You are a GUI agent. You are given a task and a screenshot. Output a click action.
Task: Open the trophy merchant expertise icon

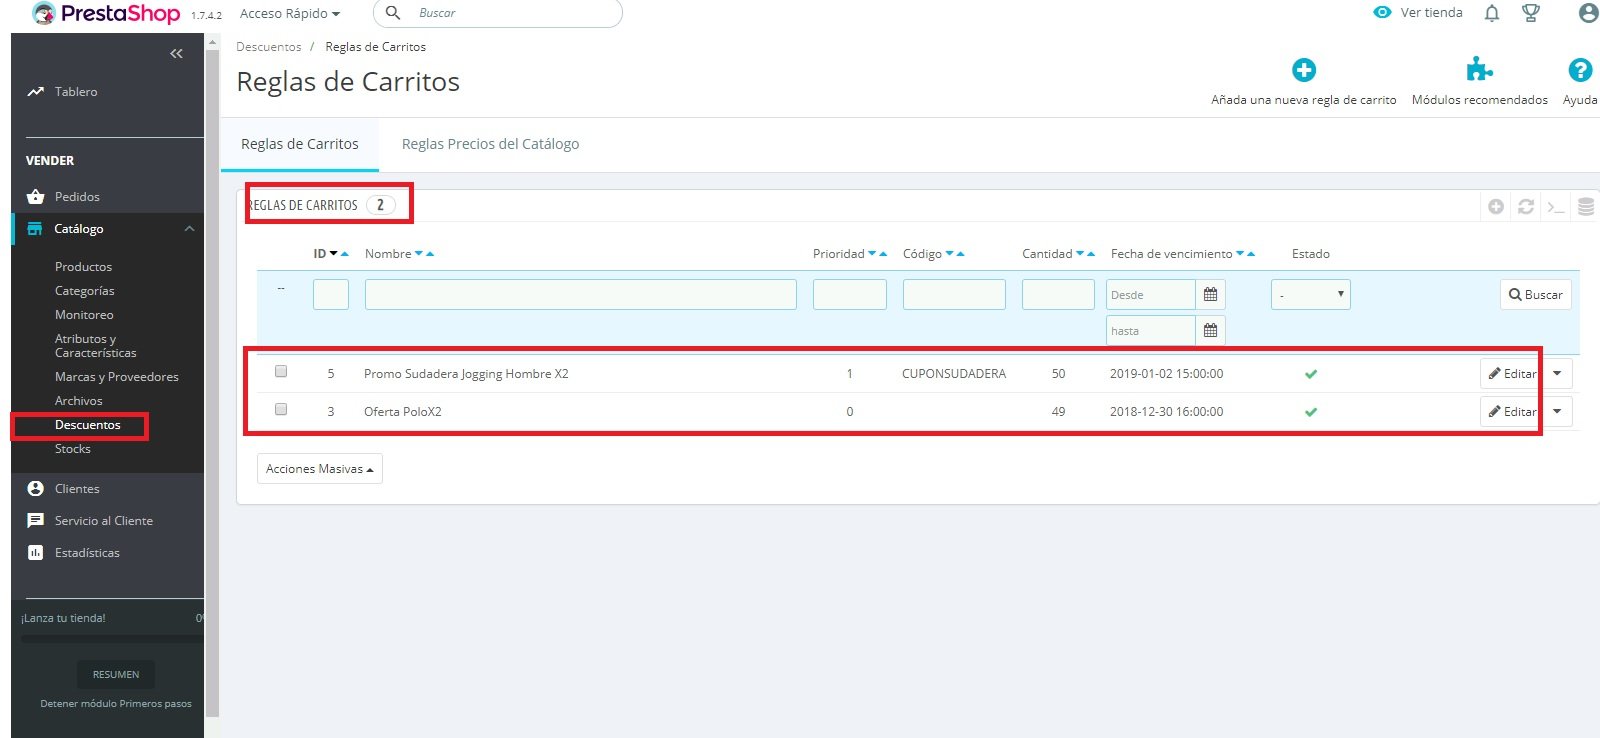pyautogui.click(x=1530, y=13)
